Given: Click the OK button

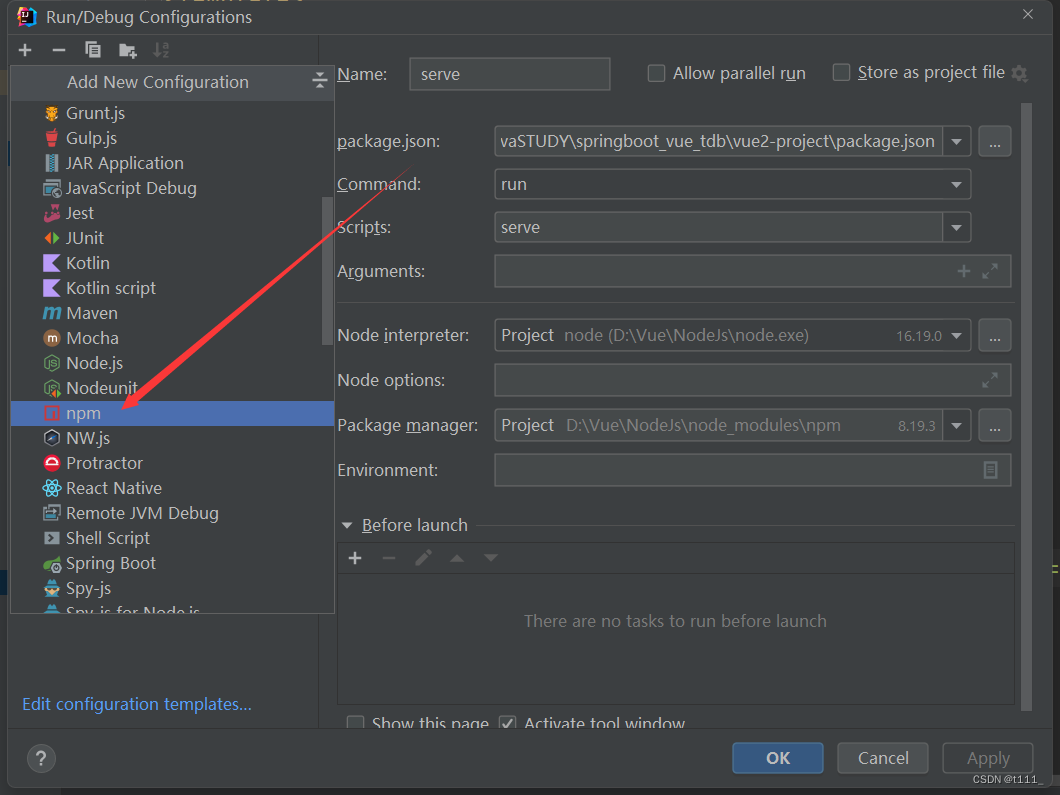Looking at the screenshot, I should (777, 758).
